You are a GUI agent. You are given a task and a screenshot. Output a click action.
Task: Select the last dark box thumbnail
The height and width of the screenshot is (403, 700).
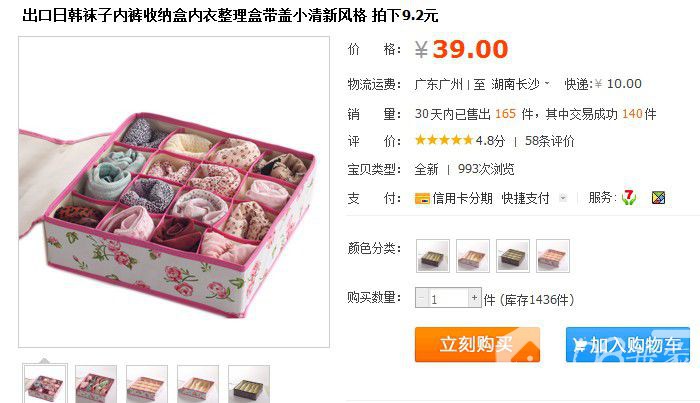(249, 384)
